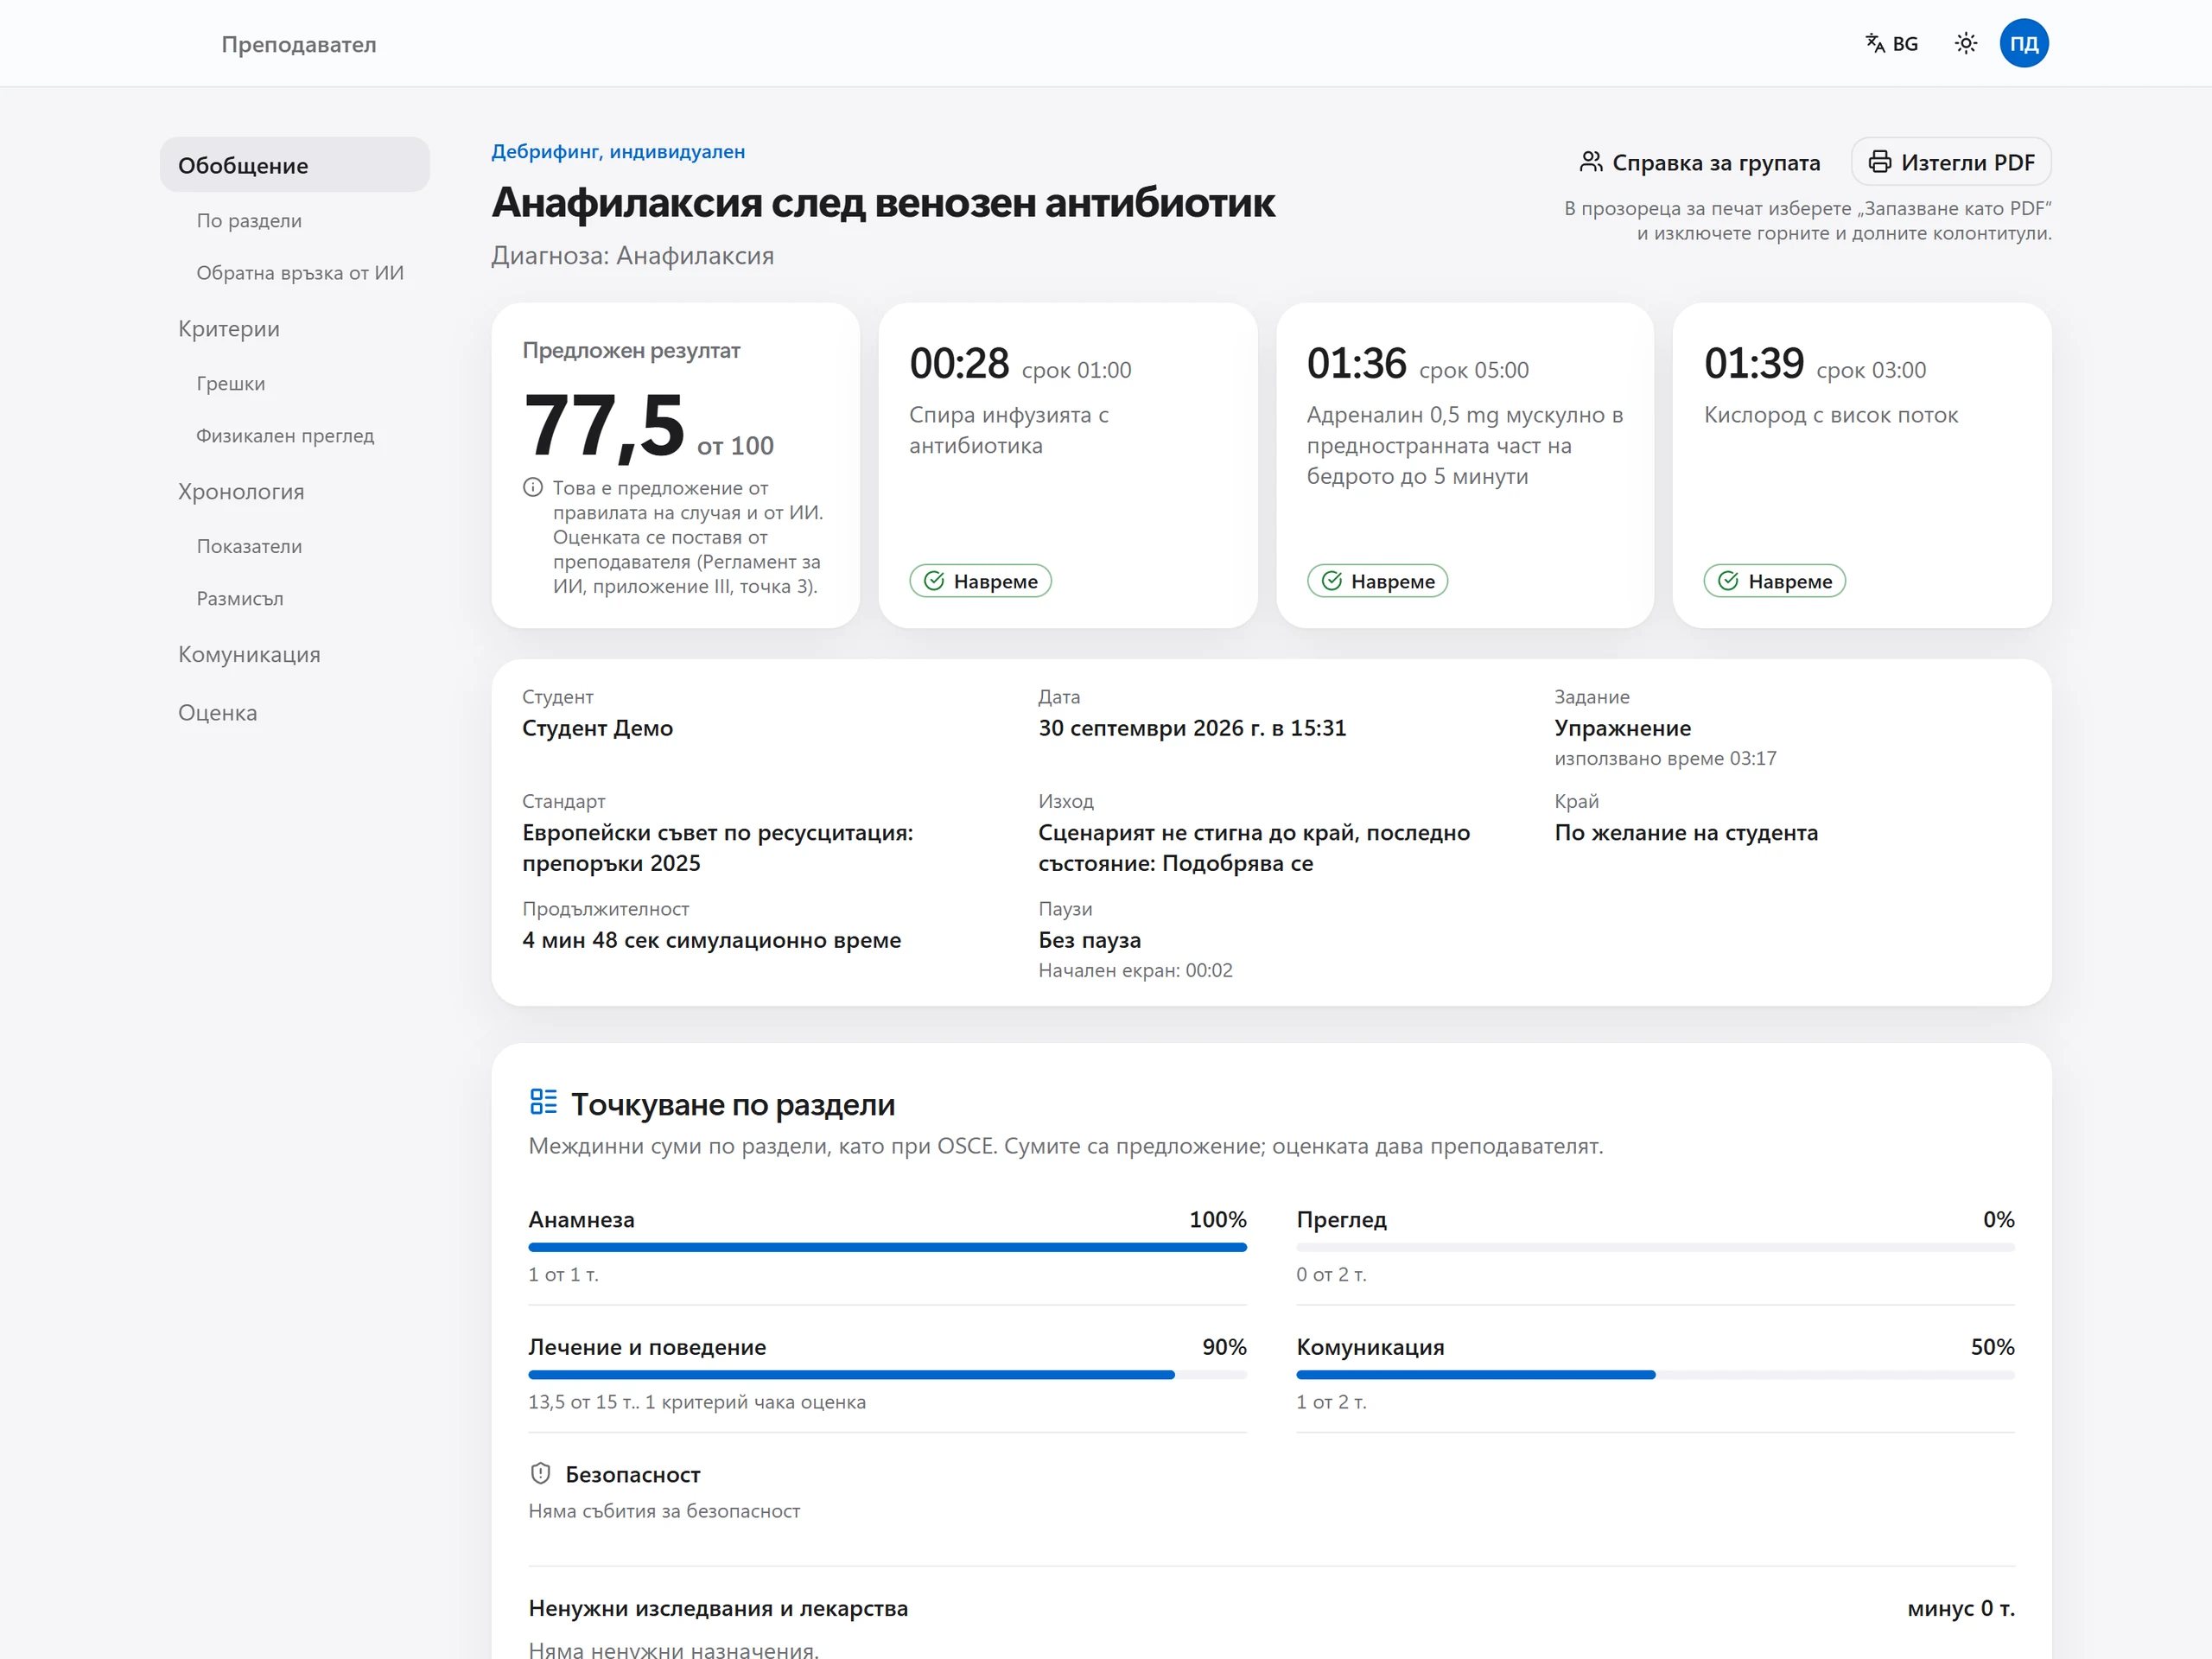The height and width of the screenshot is (1659, 2212).
Task: Select Обобщение in the sidebar
Action: pos(295,165)
